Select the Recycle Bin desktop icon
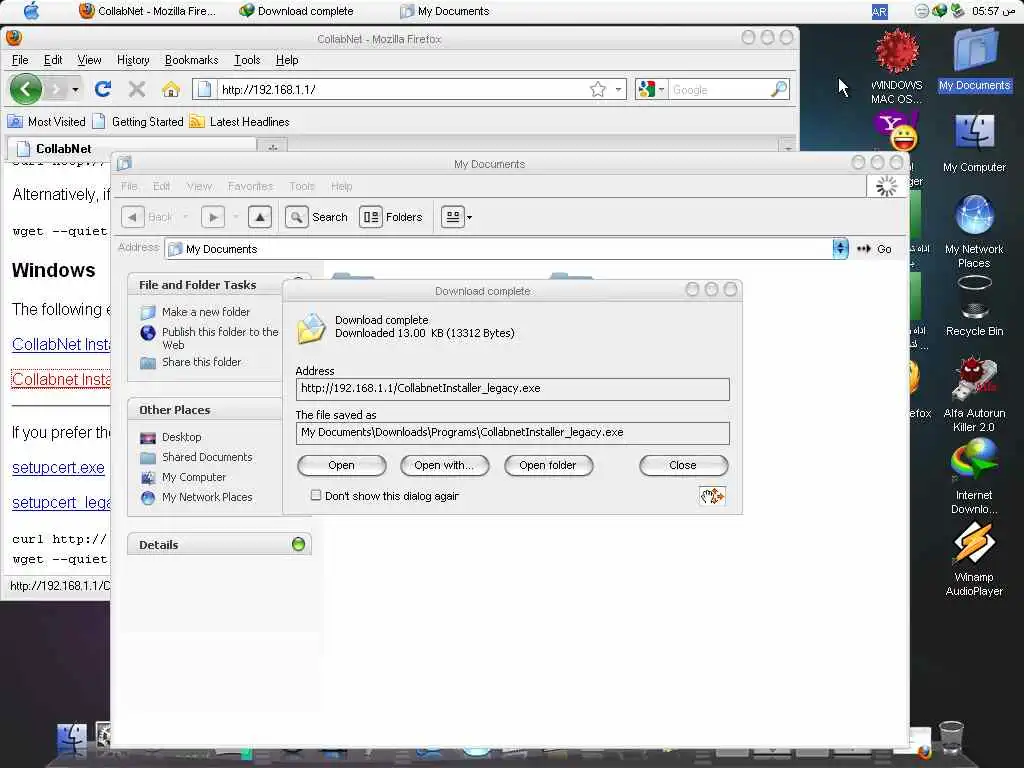Image resolution: width=1024 pixels, height=768 pixels. [x=974, y=307]
